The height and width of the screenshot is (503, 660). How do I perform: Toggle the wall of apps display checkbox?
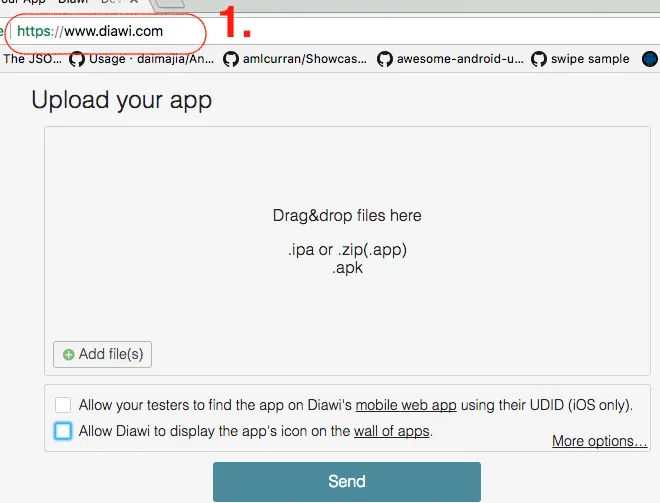(63, 431)
